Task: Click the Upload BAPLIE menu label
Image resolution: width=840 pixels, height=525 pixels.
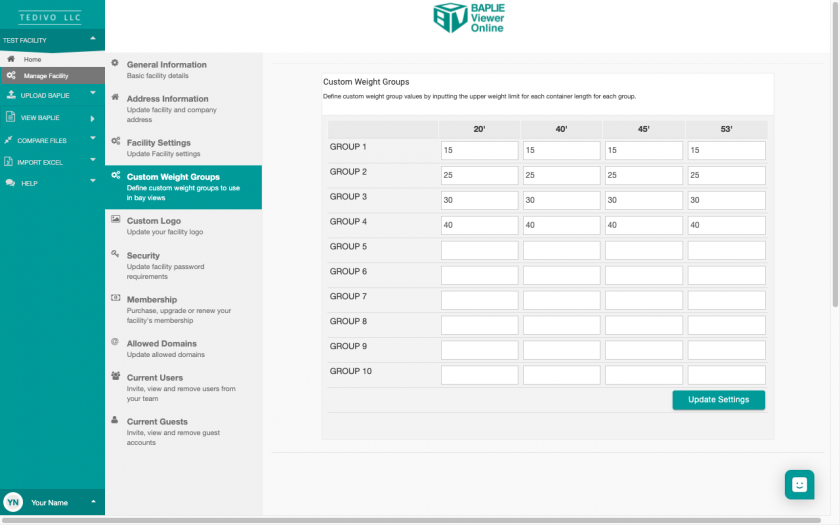Action: pos(45,95)
